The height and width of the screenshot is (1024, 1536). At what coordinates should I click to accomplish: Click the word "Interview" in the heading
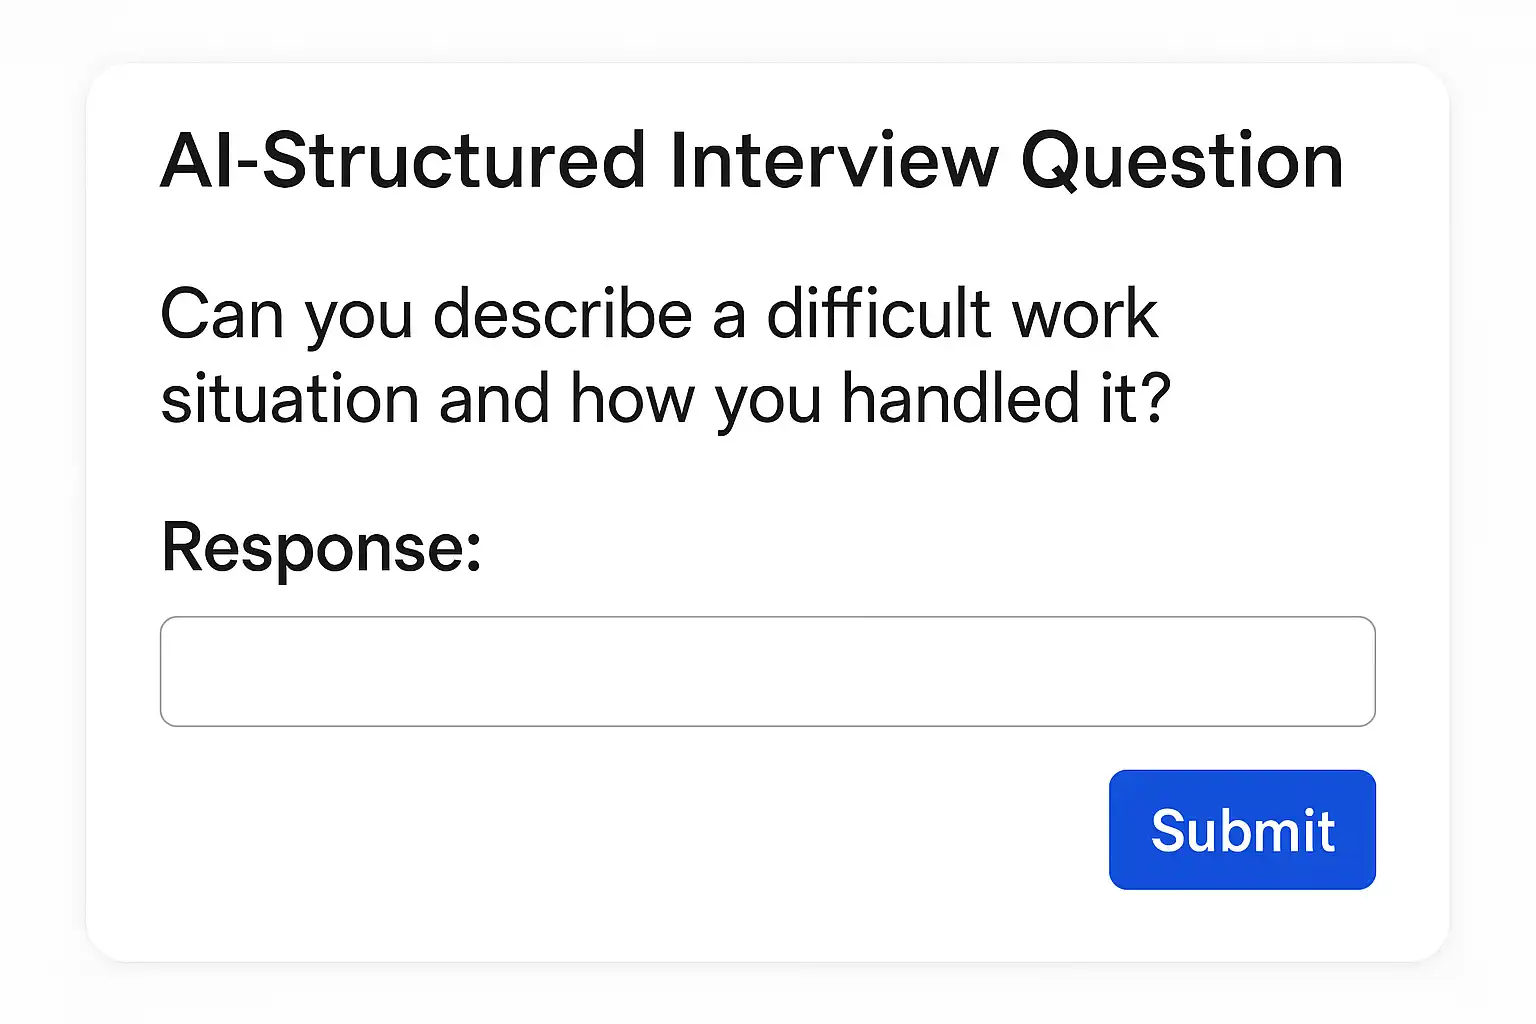tap(834, 161)
